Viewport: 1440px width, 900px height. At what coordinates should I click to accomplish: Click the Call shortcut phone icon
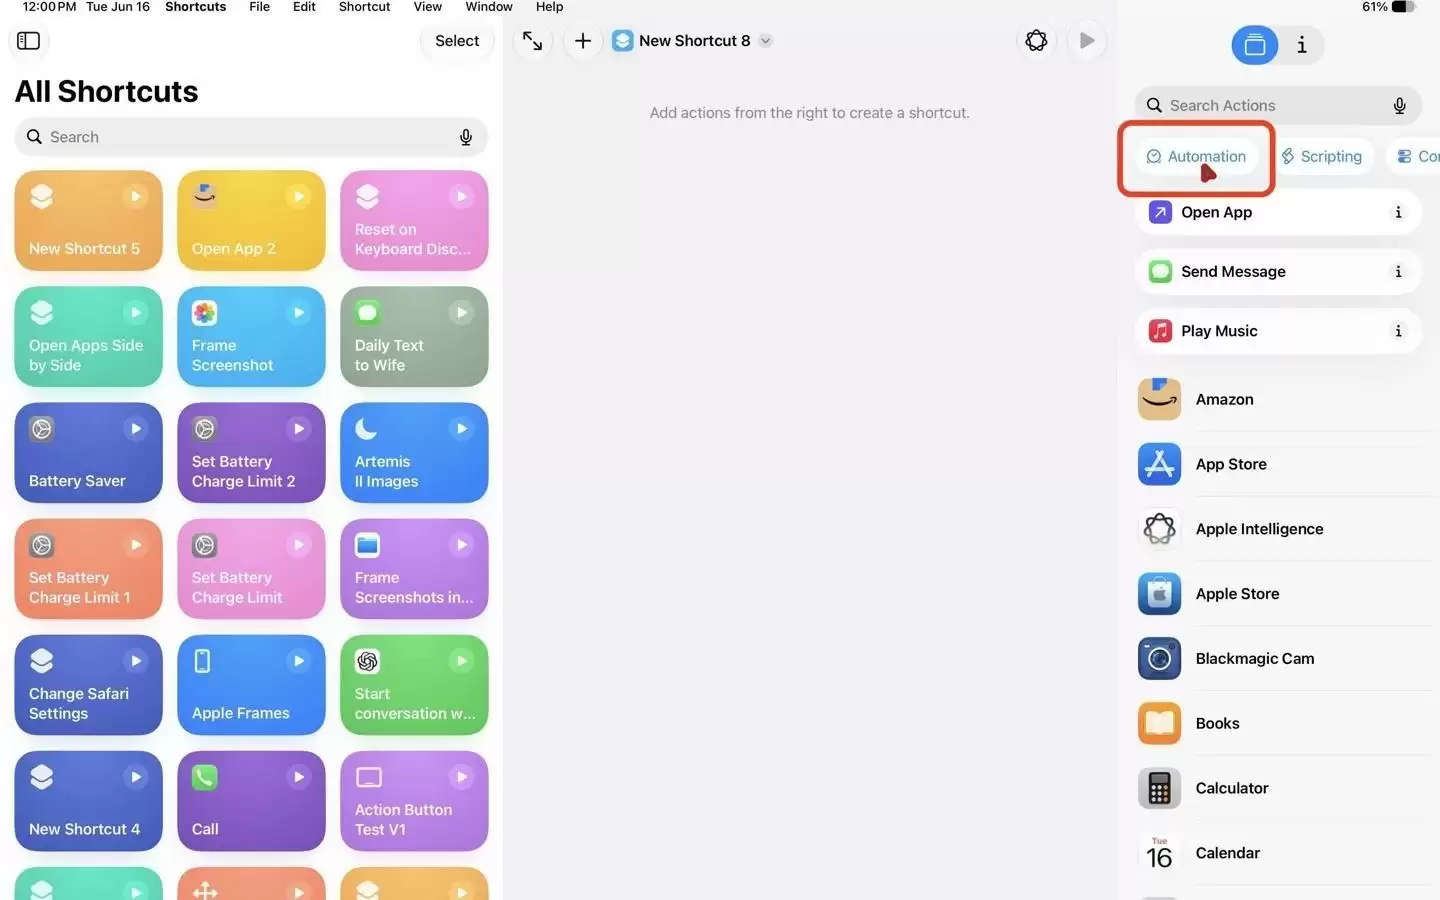tap(205, 777)
